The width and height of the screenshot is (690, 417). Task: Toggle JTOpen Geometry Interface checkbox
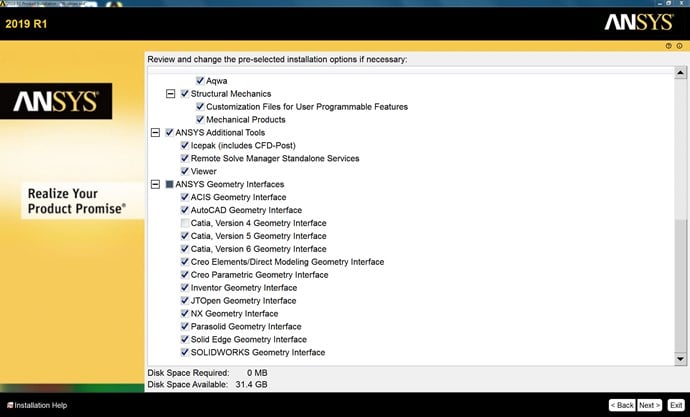coord(185,300)
